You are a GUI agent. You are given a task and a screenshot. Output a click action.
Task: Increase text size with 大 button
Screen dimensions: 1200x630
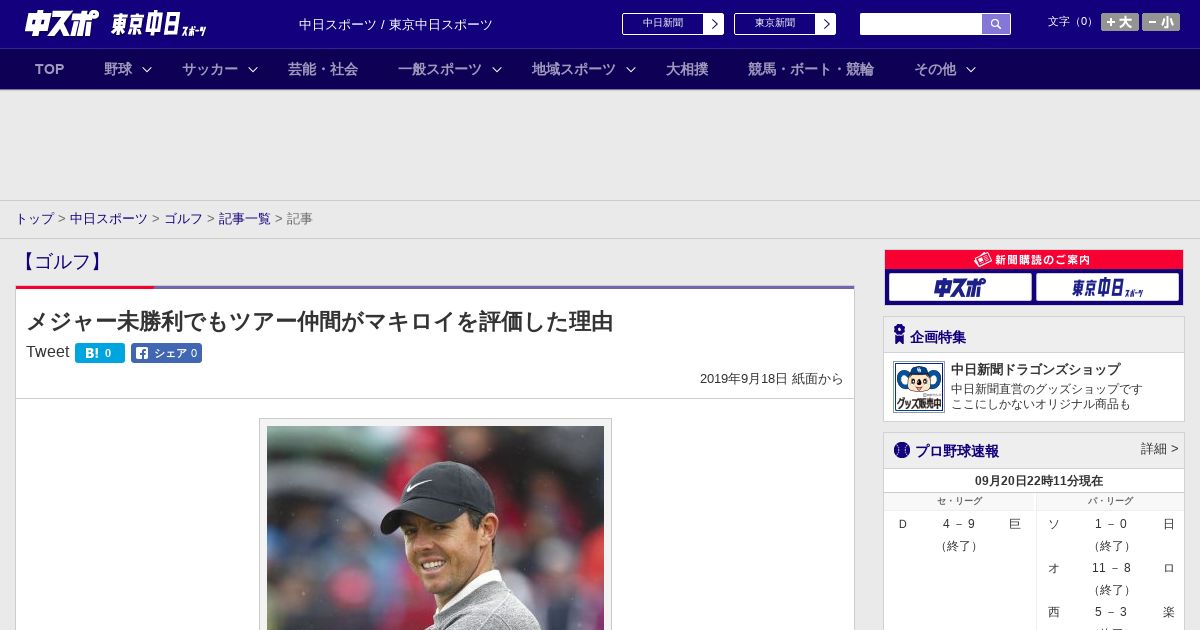point(1120,22)
